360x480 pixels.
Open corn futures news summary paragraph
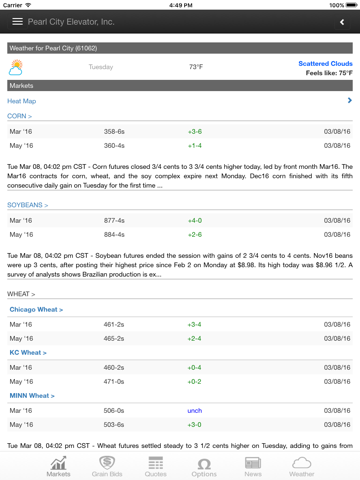pyautogui.click(x=180, y=176)
